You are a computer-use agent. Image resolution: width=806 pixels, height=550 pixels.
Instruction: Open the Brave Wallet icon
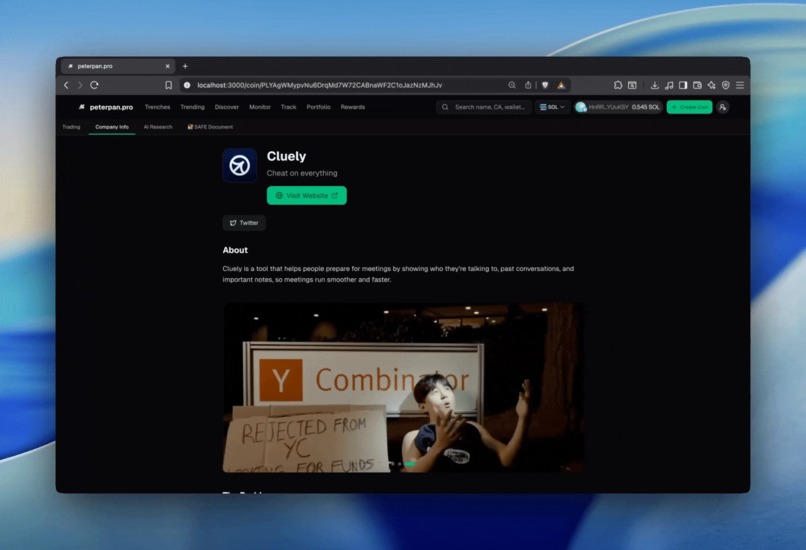(x=697, y=85)
